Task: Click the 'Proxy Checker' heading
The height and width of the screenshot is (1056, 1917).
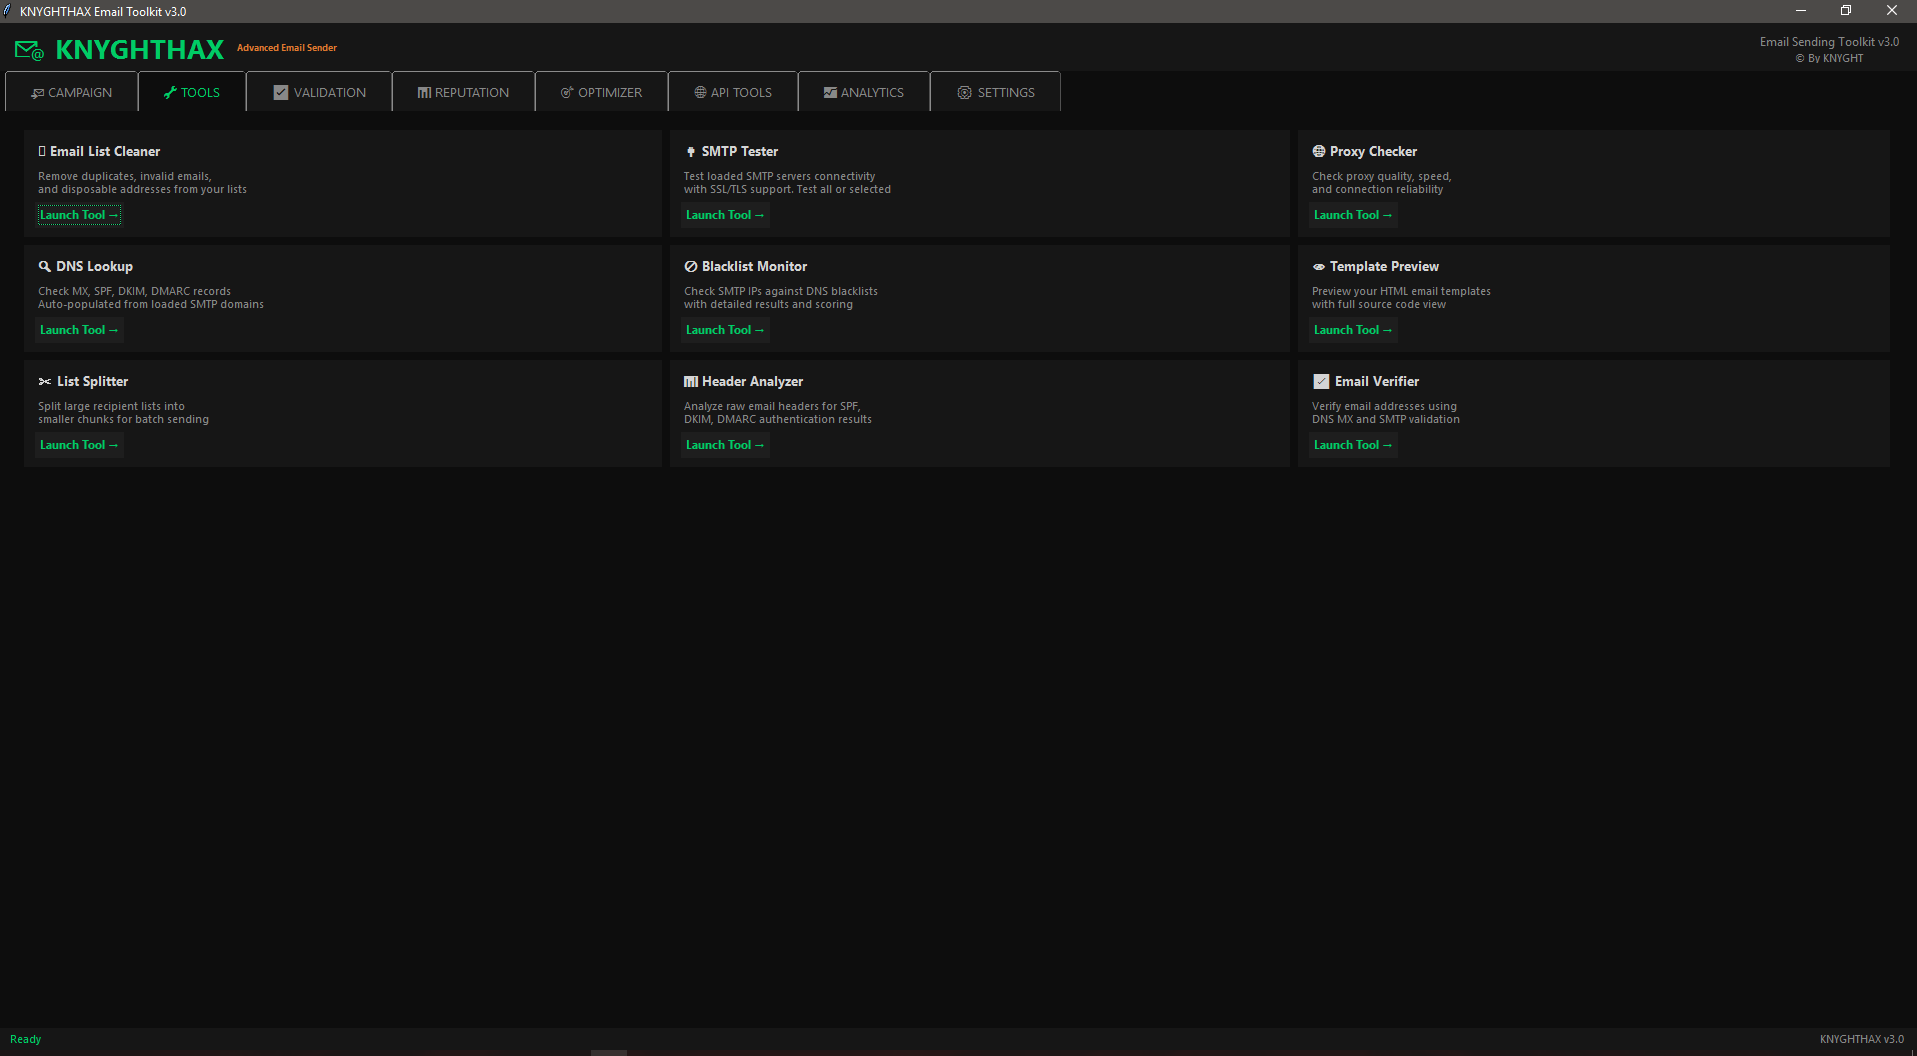Action: pyautogui.click(x=1373, y=151)
